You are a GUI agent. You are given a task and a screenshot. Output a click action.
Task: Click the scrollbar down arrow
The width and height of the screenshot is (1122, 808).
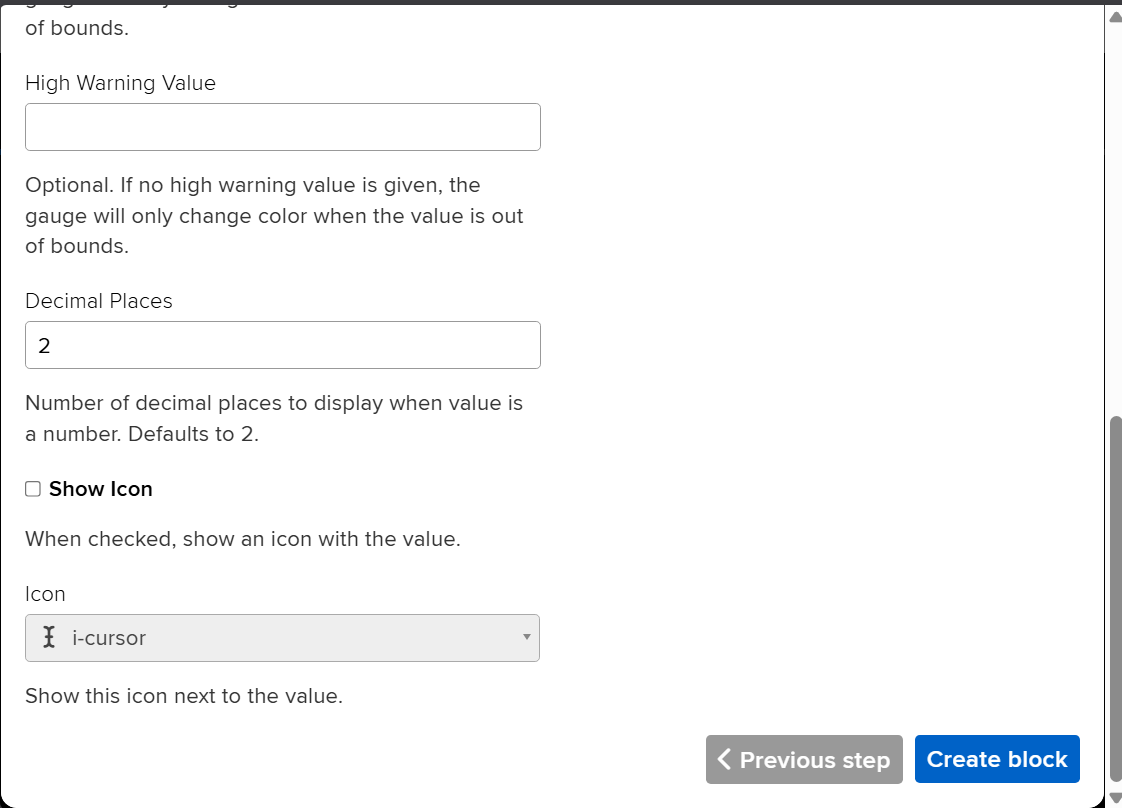1115,797
